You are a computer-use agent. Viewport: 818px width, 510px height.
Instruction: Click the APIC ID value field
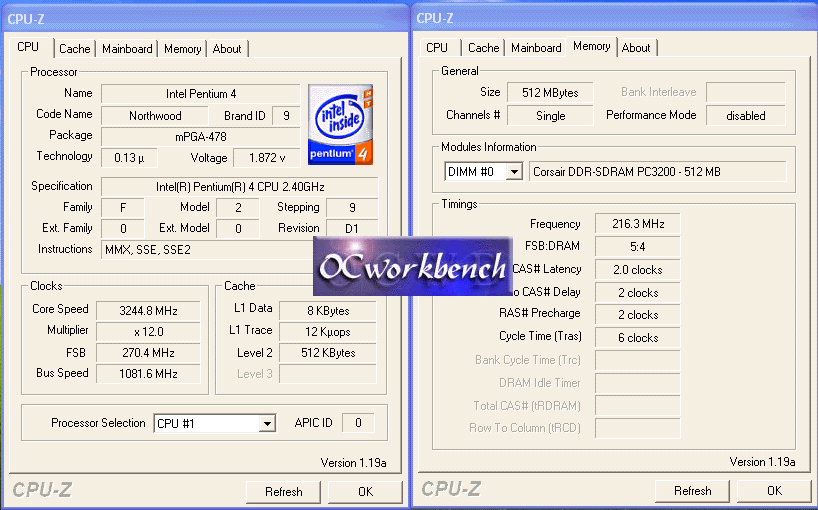click(x=358, y=423)
